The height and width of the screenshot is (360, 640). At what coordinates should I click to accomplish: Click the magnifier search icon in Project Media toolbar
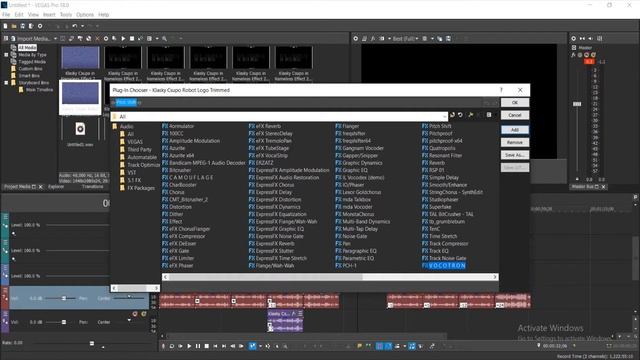pyautogui.click(x=164, y=38)
